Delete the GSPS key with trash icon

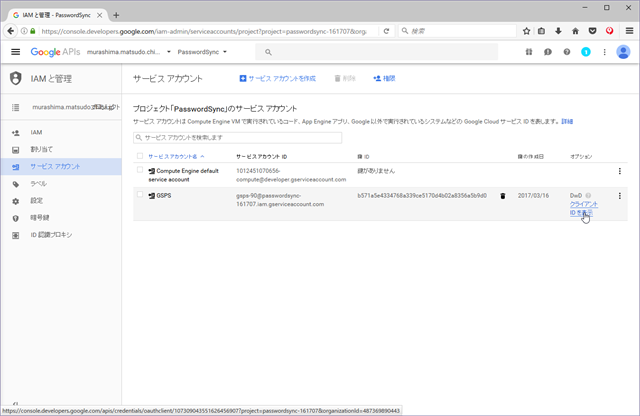(503, 196)
